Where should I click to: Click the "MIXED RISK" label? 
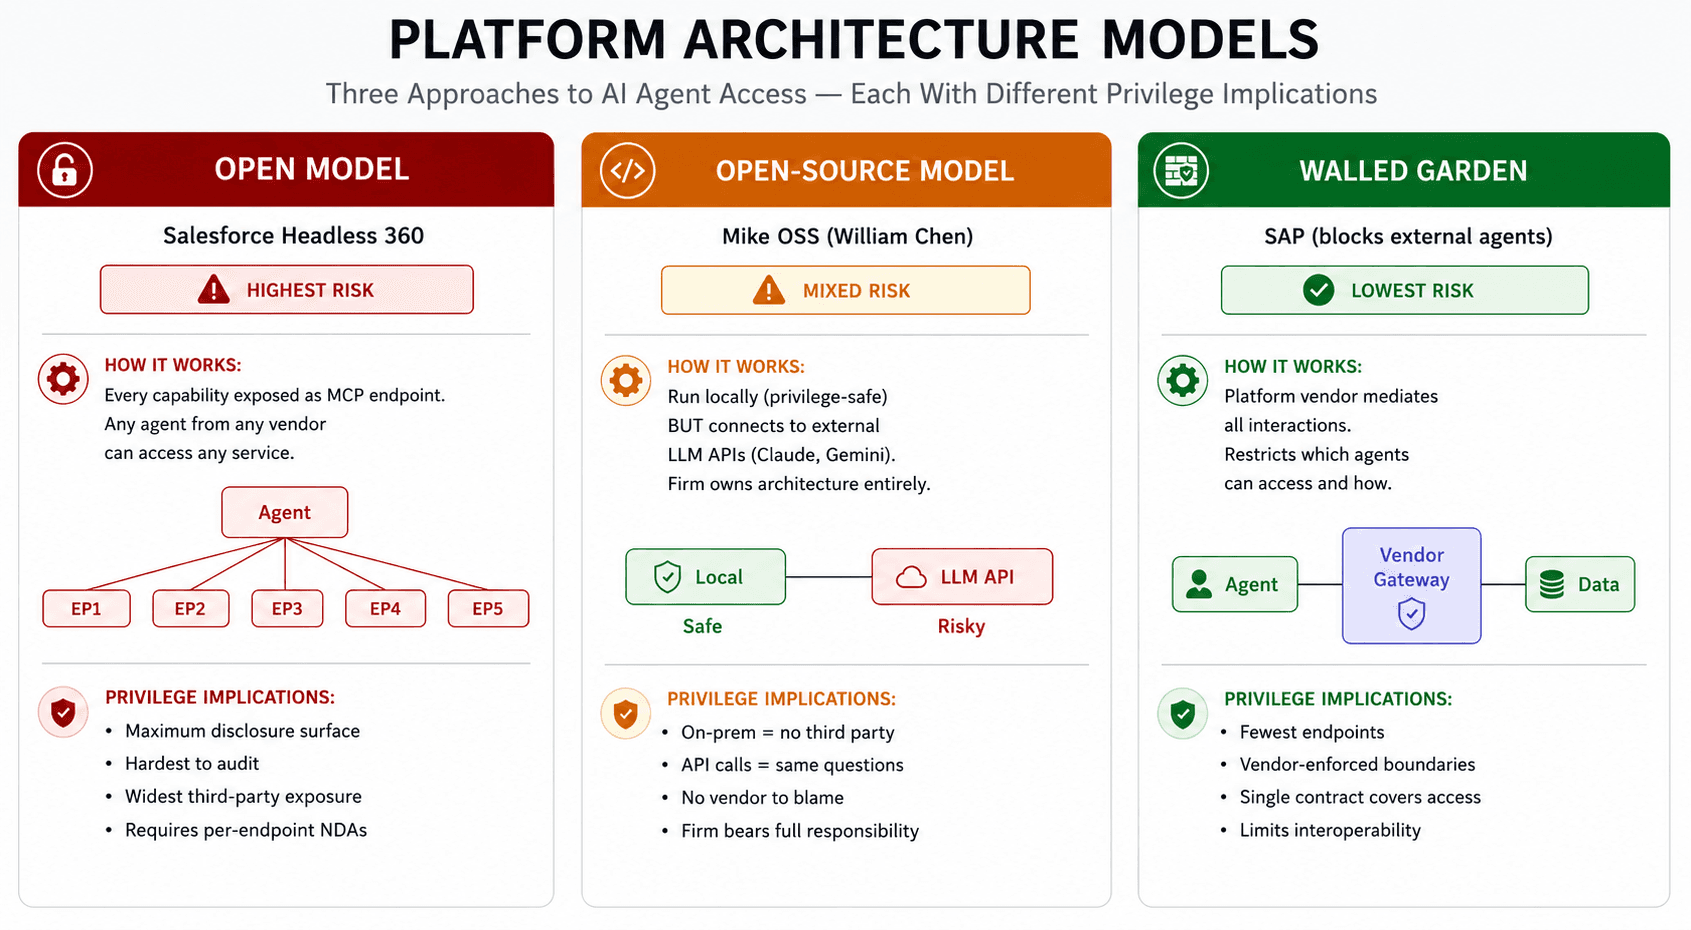click(x=856, y=291)
